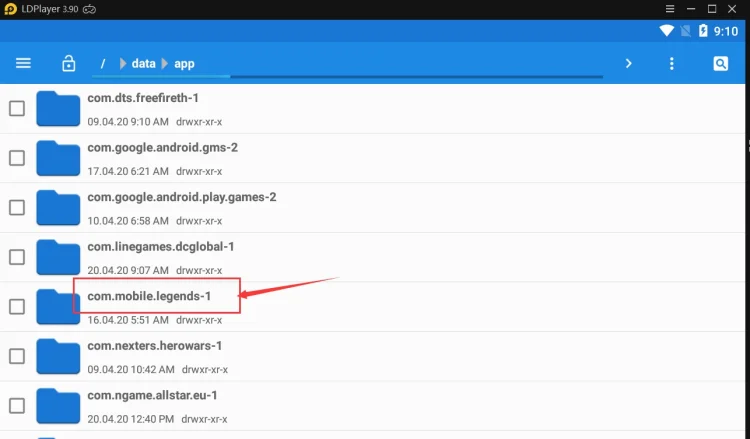750x439 pixels.
Task: Select checkbox for com.linegames.dcglobal-1
Action: pos(17,257)
